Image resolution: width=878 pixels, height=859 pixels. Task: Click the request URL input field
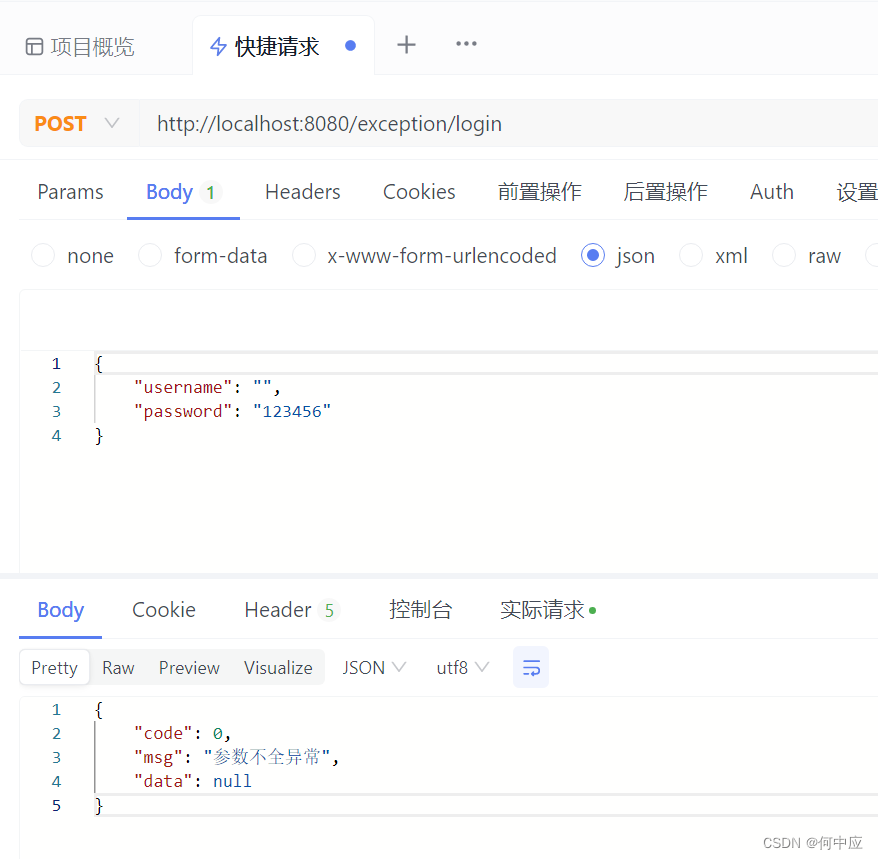click(x=508, y=123)
